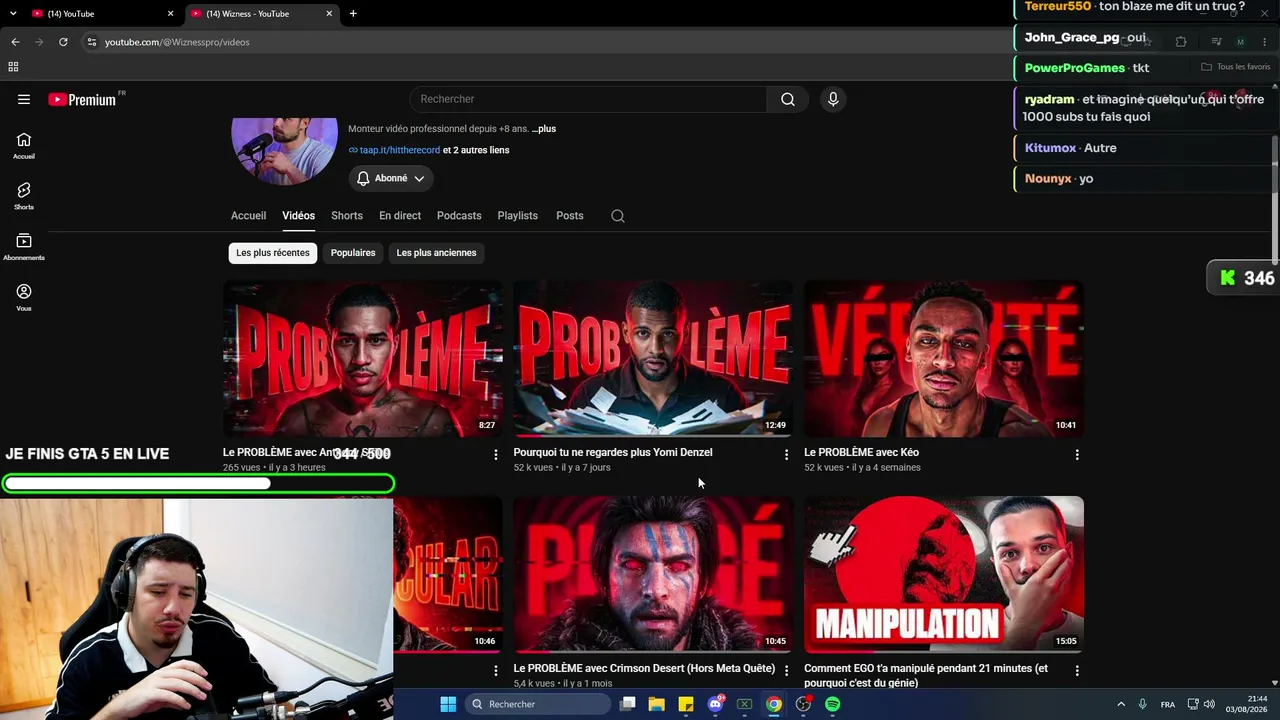The height and width of the screenshot is (720, 1280).
Task: Close the (14) Wizness - YouTube tab
Action: [329, 14]
